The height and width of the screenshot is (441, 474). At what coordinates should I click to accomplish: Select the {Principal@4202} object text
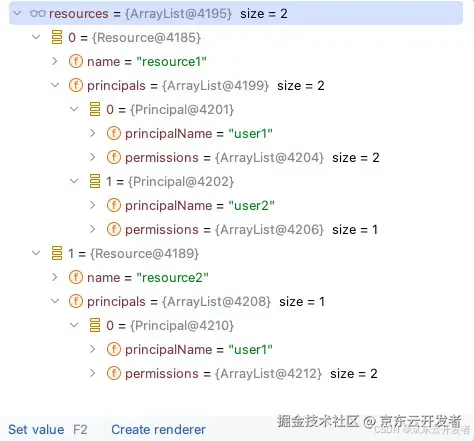[x=181, y=182]
